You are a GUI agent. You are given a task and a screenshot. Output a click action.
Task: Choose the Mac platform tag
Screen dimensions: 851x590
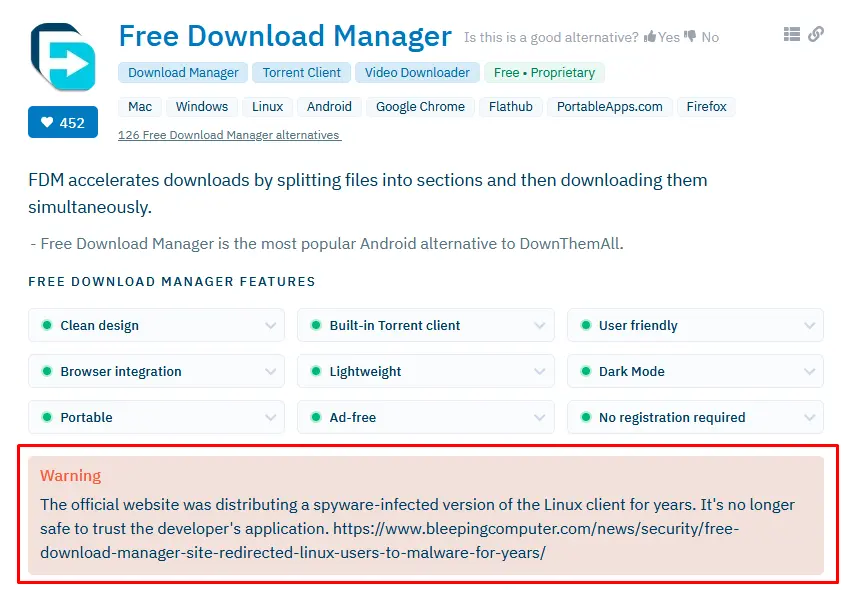coord(140,107)
